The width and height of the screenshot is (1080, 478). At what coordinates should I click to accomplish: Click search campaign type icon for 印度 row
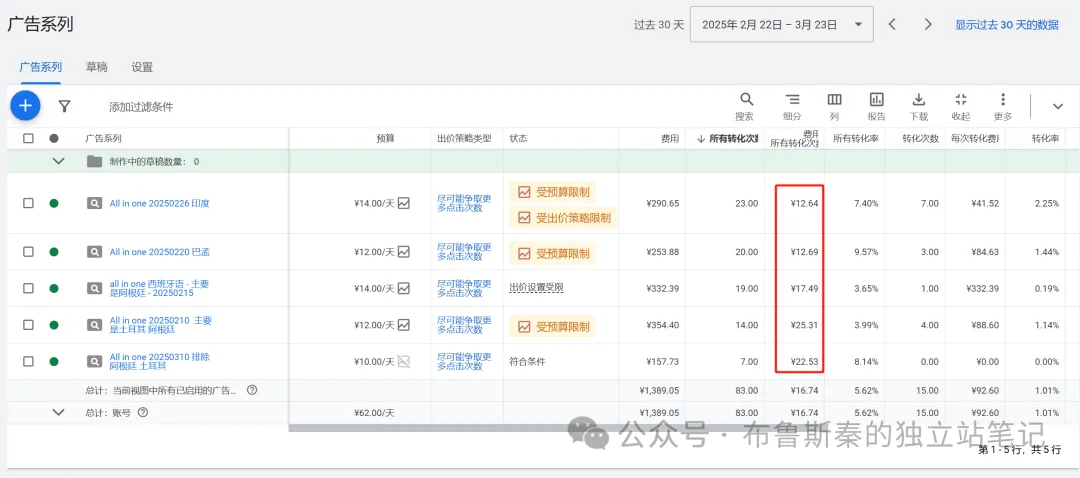(x=94, y=203)
